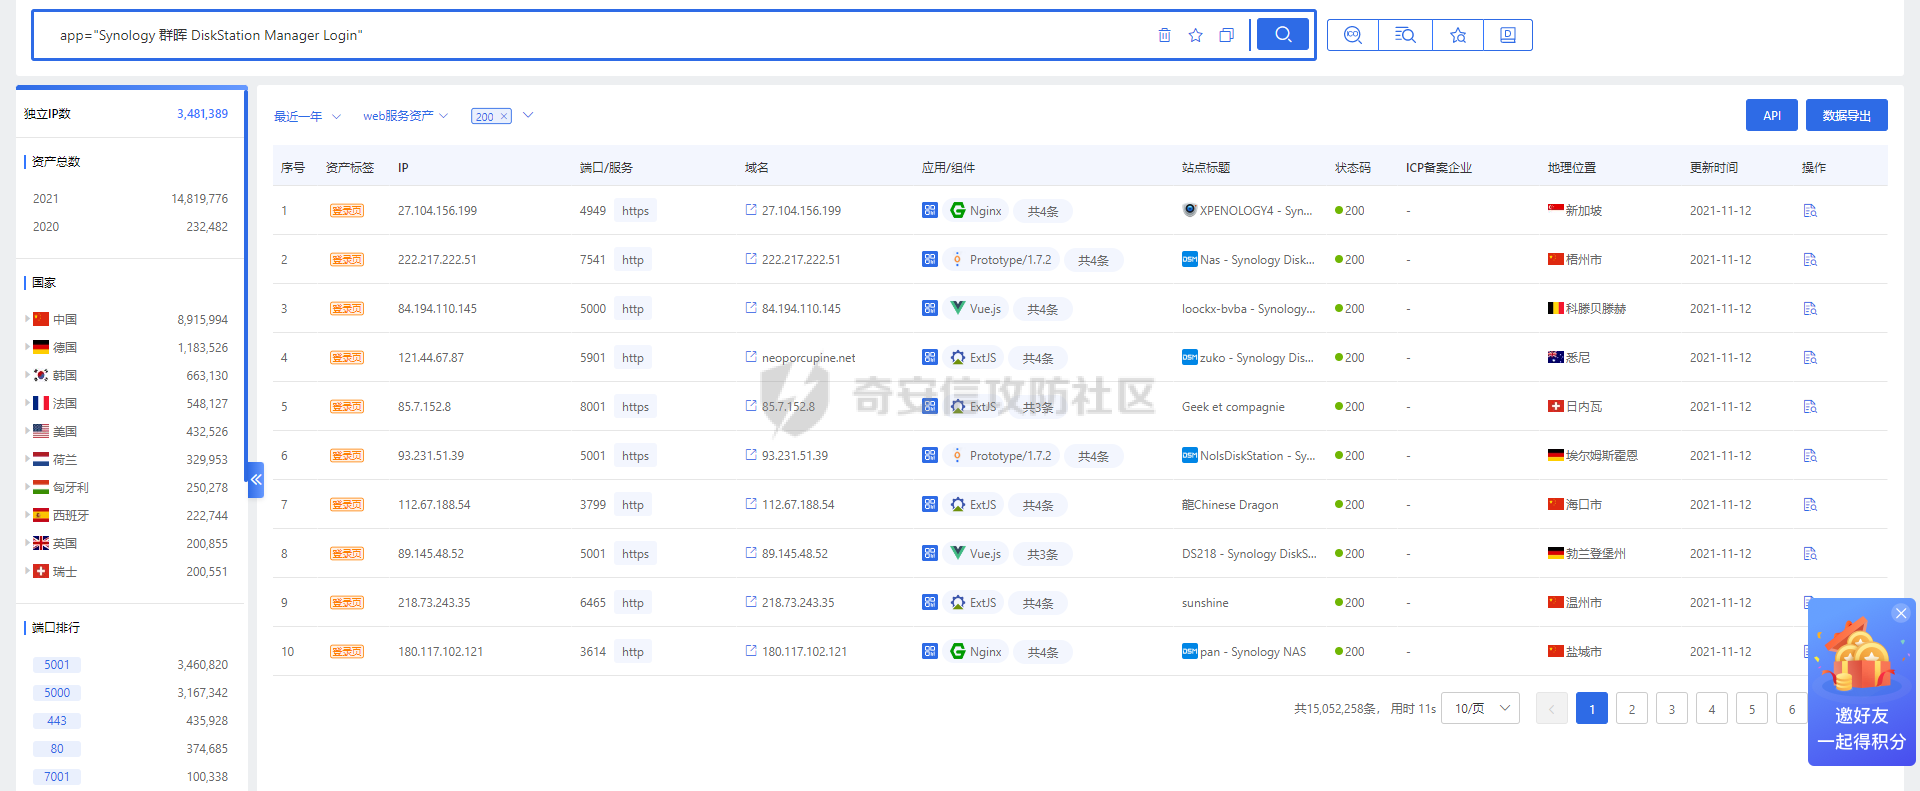Open the query syntax dictionary

point(1508,35)
